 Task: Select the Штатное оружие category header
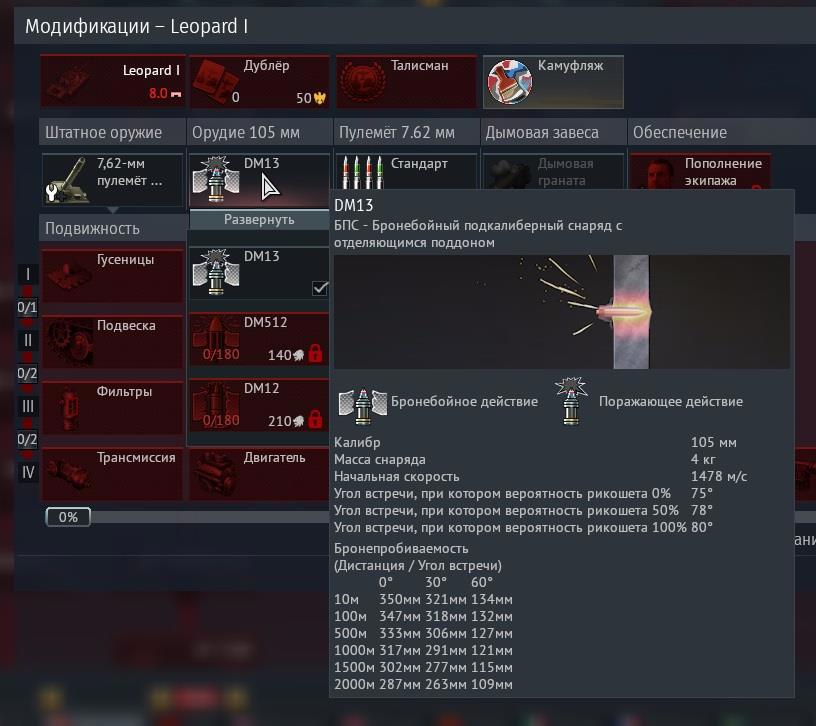click(112, 132)
